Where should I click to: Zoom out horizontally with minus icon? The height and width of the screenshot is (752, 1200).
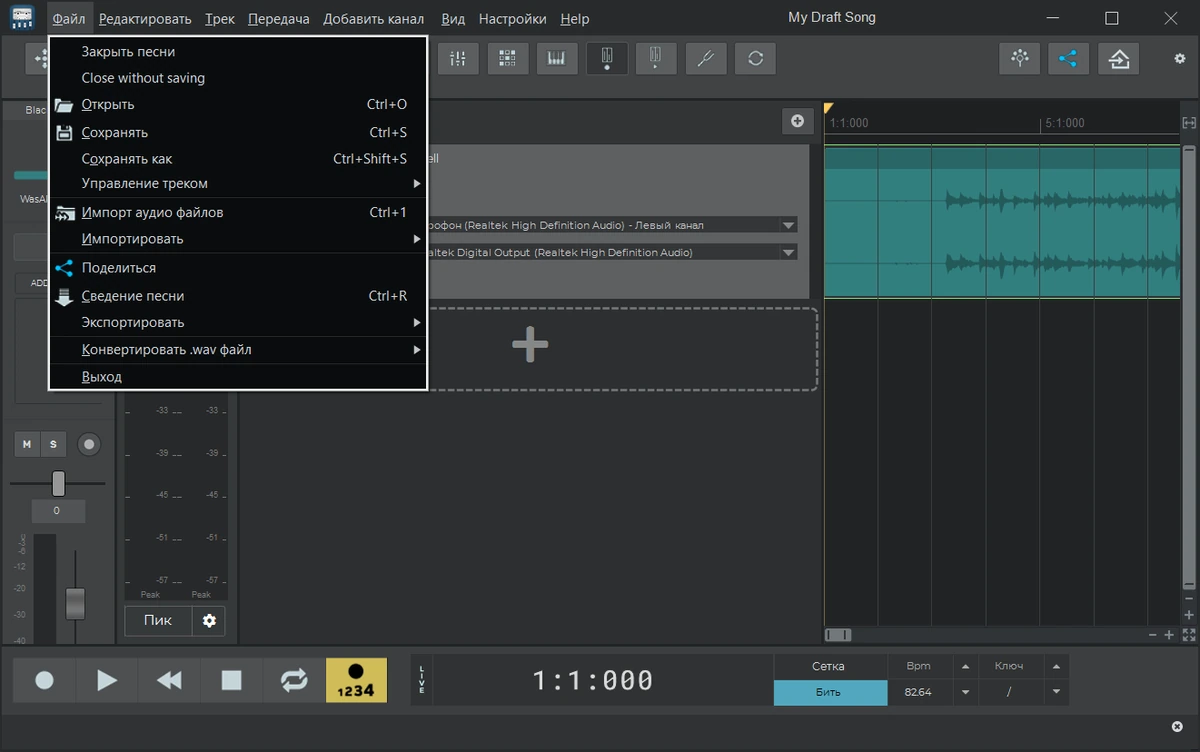pos(1152,635)
